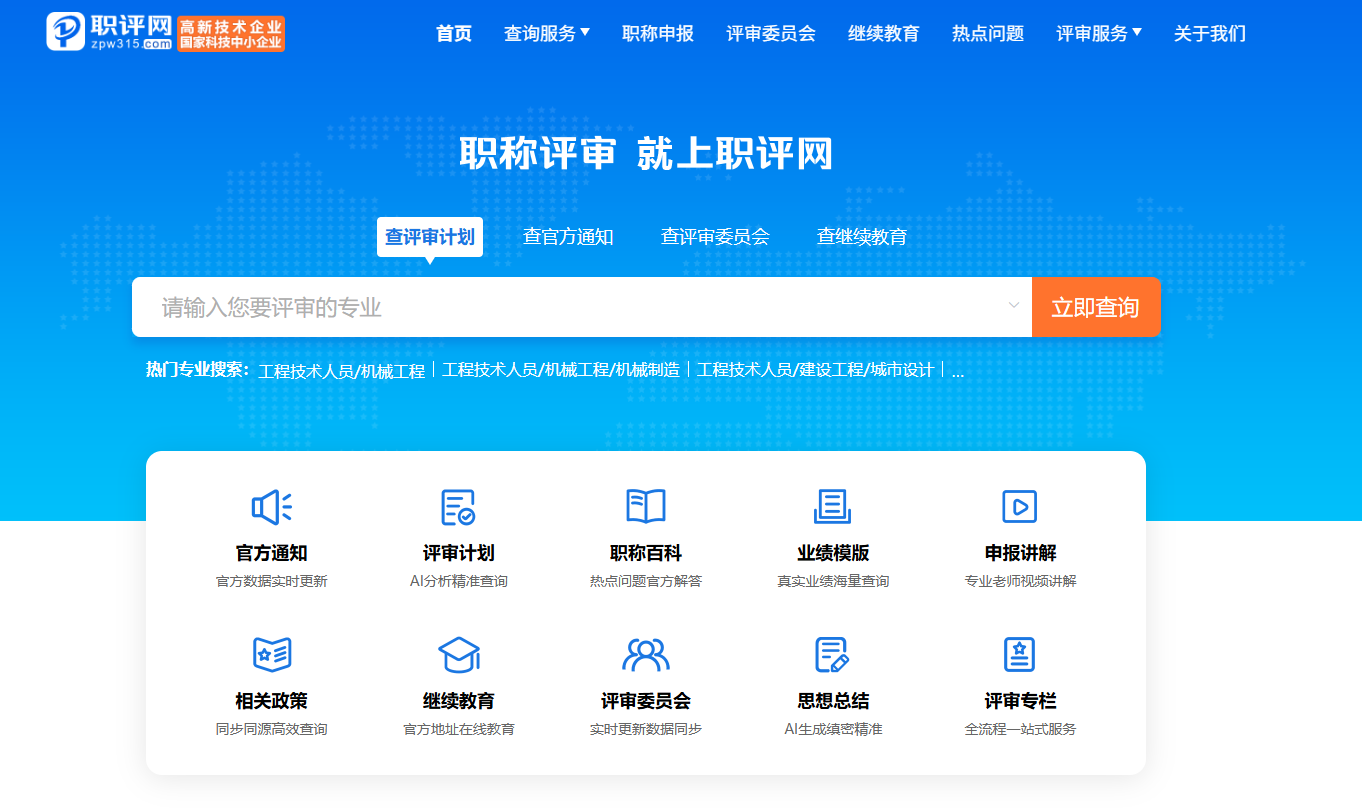Open the 申报讲解 video play icon

pyautogui.click(x=1019, y=507)
